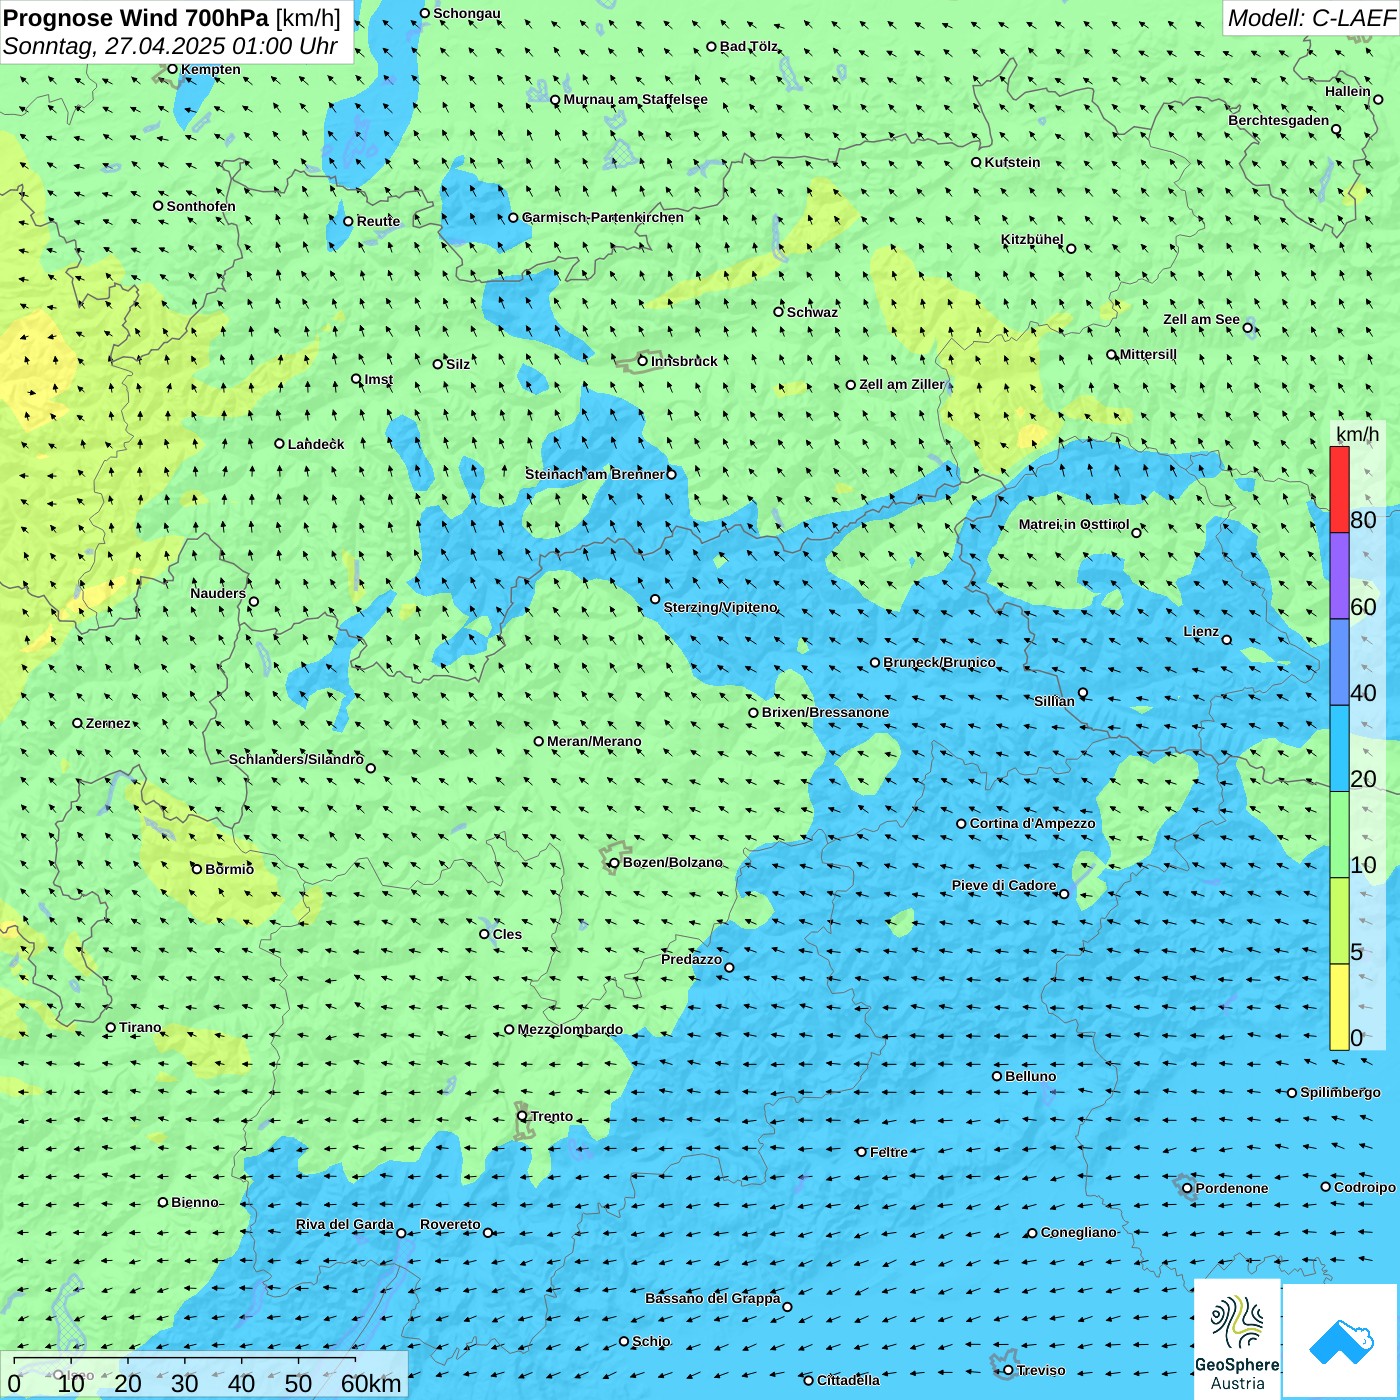This screenshot has width=1400, height=1400.
Task: Click the Schwaz city label
Action: pos(812,312)
